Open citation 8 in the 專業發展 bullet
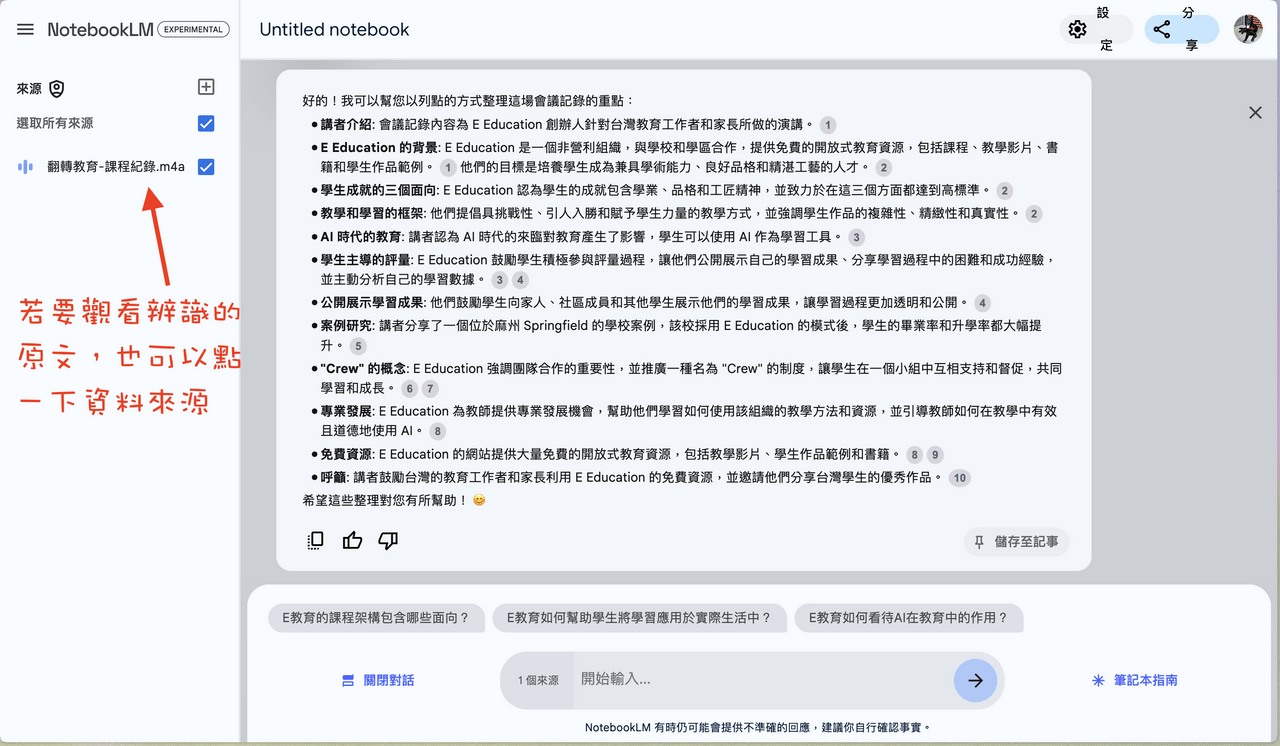The height and width of the screenshot is (746, 1280). pos(438,432)
